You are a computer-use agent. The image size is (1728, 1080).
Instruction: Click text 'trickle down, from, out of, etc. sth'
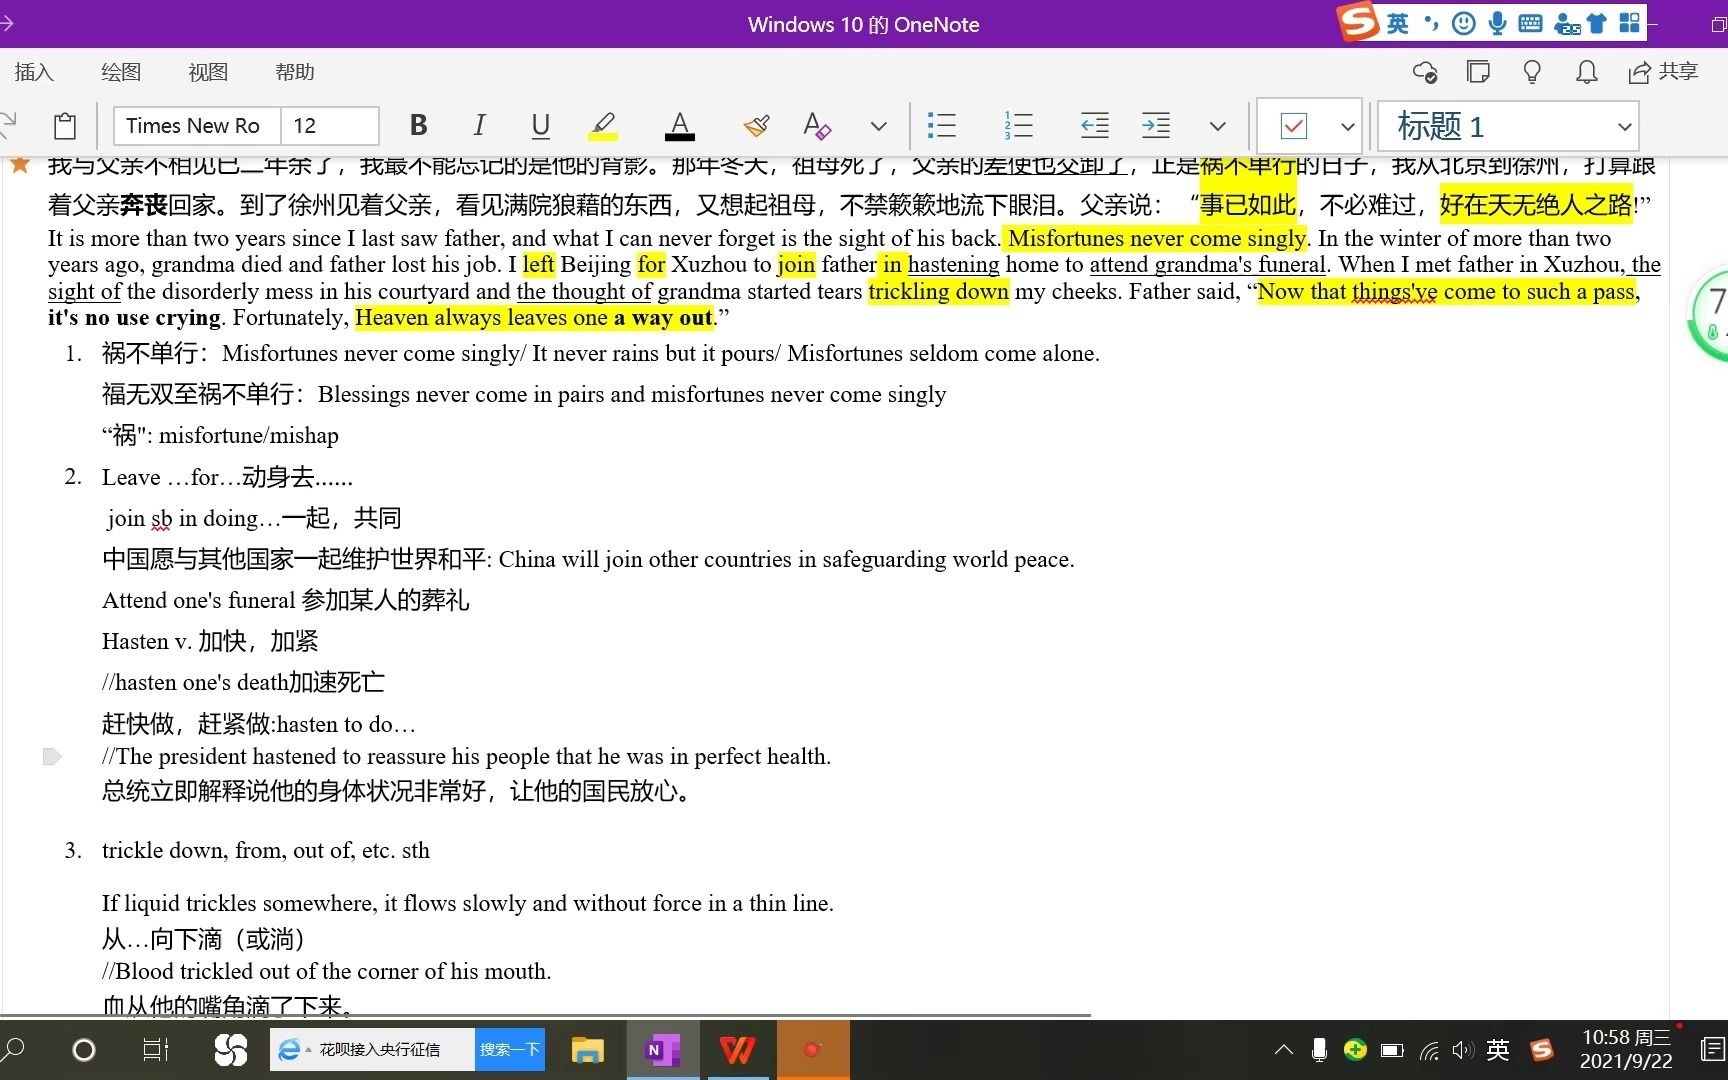(x=266, y=851)
